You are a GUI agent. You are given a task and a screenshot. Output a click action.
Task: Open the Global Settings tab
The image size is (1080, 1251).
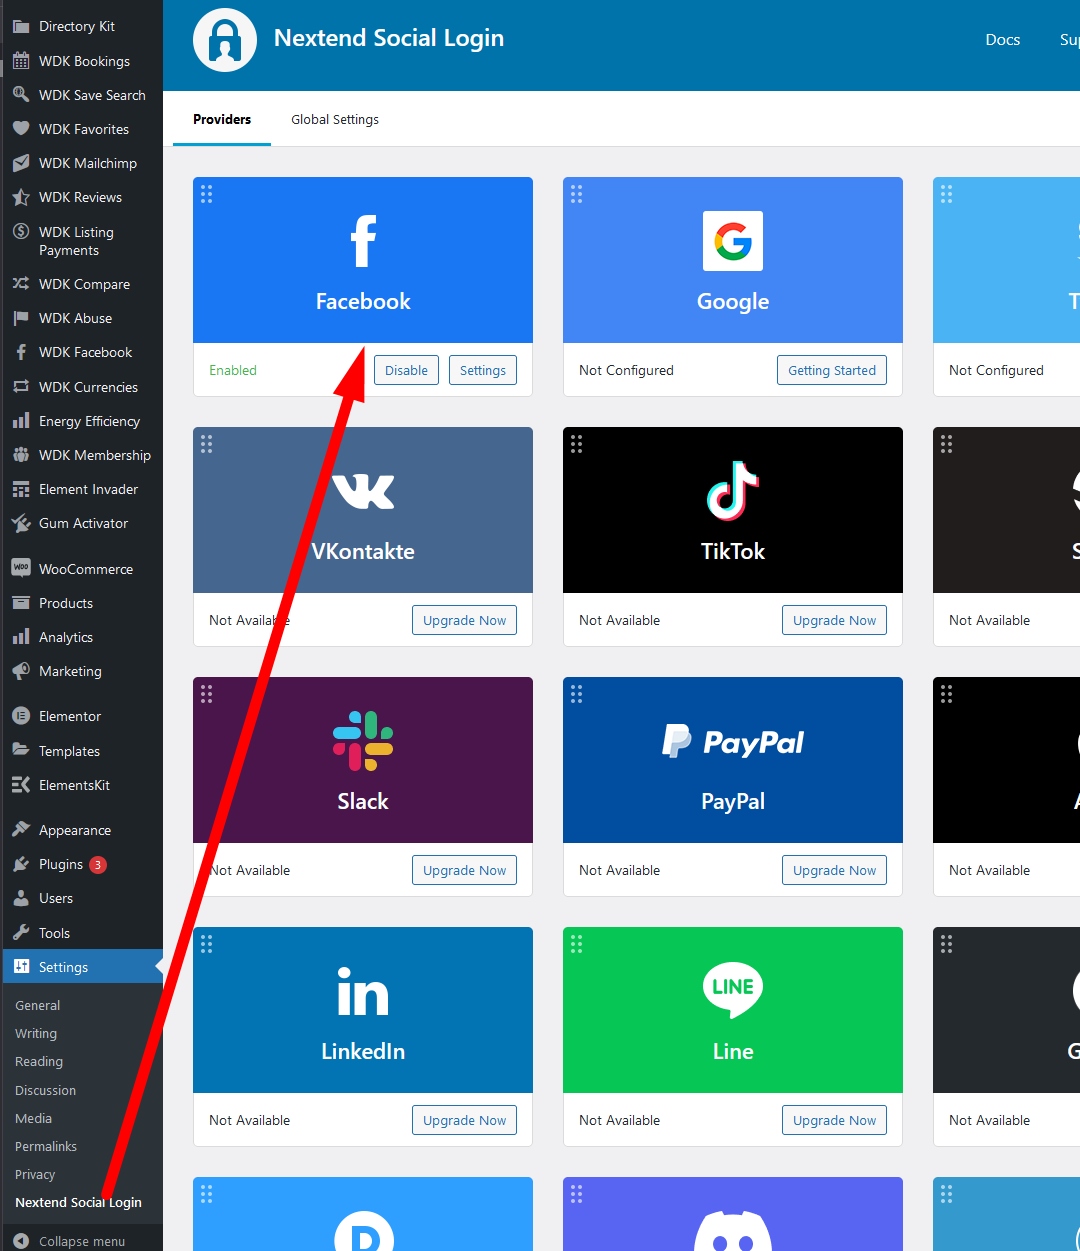[x=335, y=119]
